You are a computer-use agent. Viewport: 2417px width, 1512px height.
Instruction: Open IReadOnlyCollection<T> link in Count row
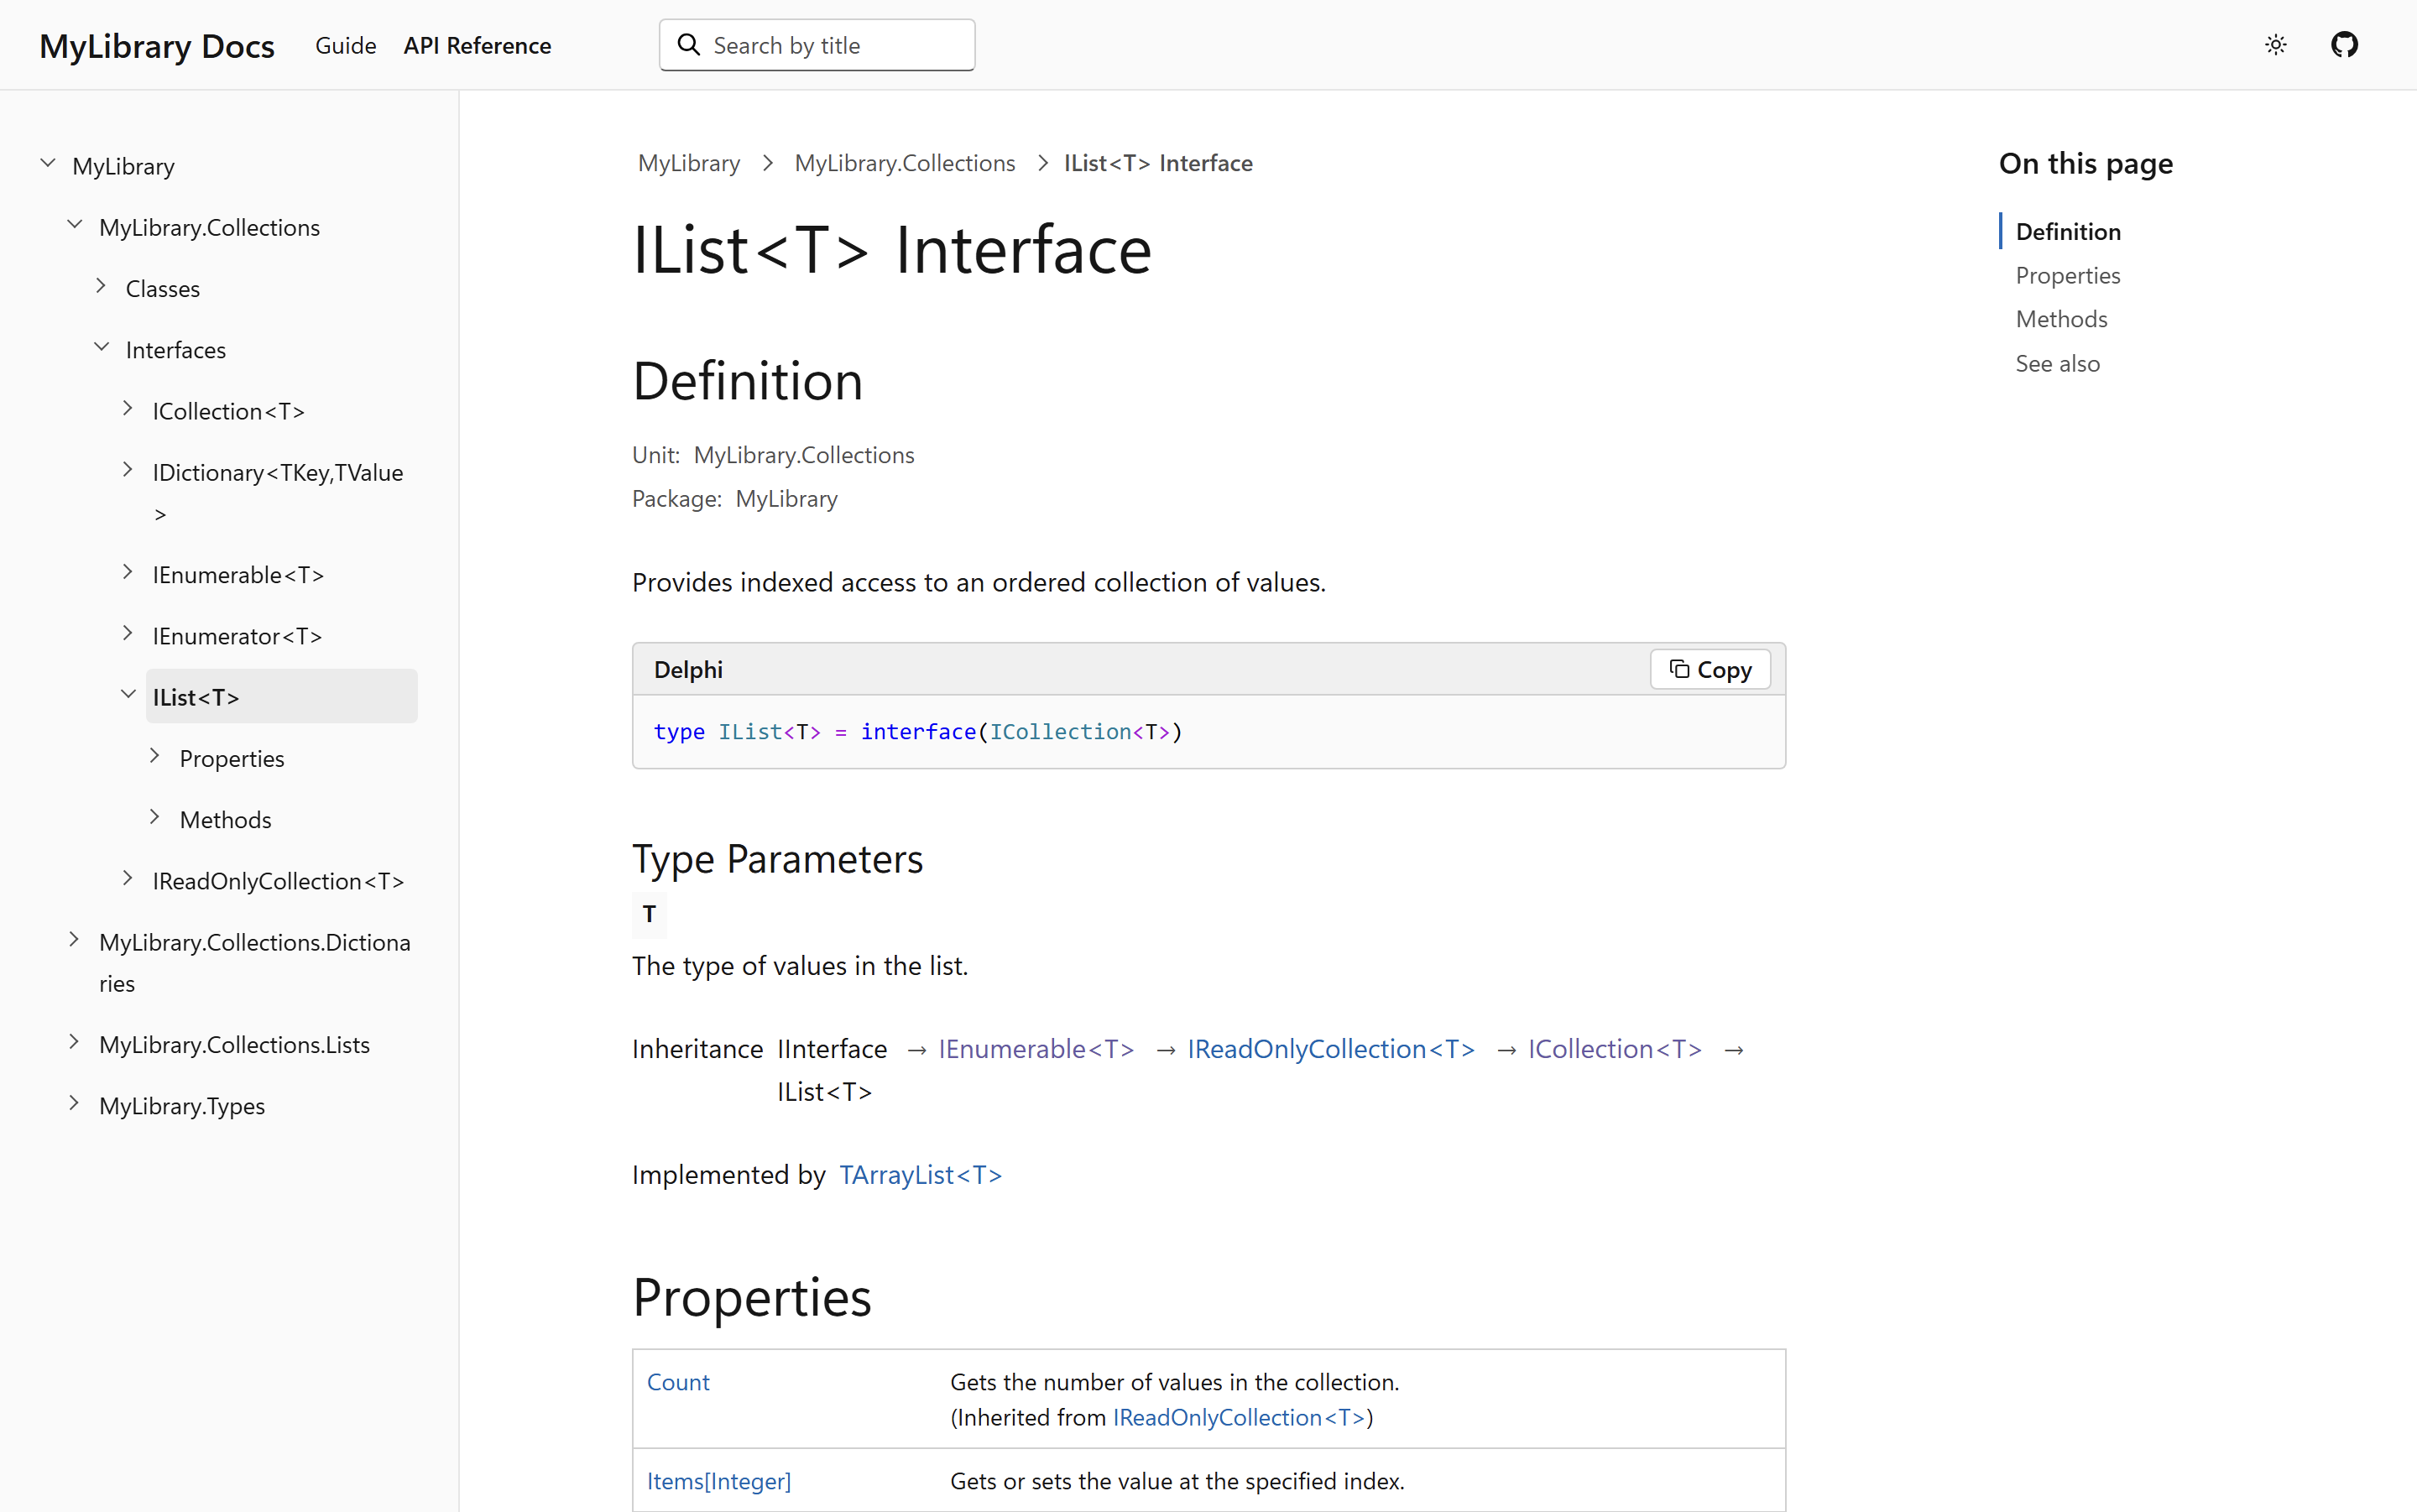click(x=1239, y=1417)
